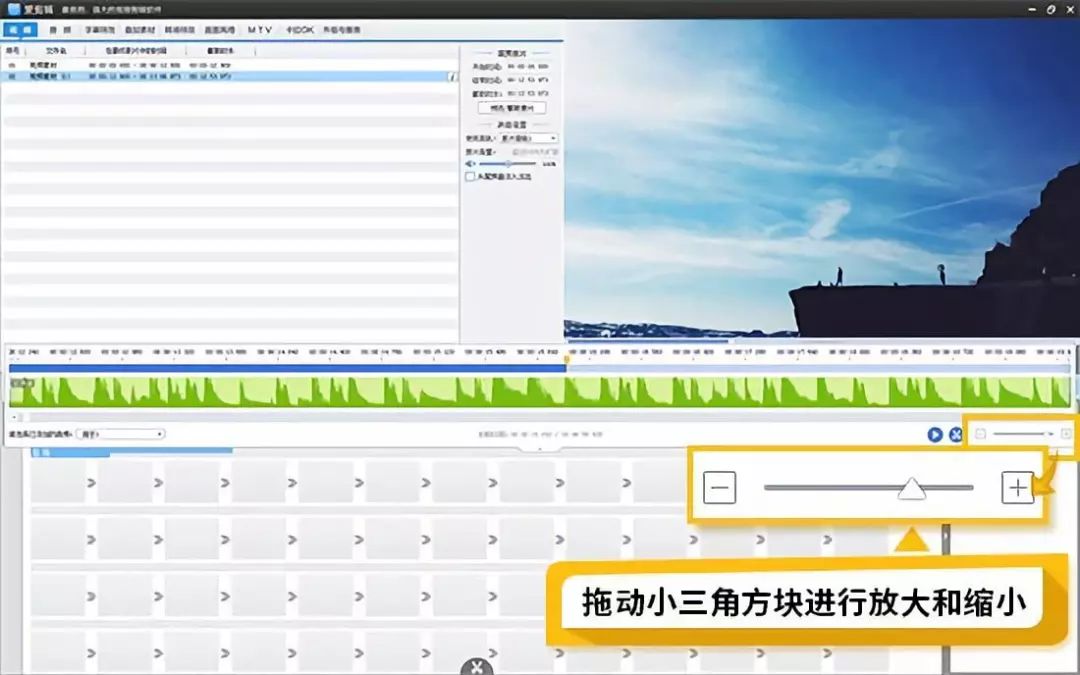Image resolution: width=1080 pixels, height=675 pixels.
Task: Click the green audio waveform track
Action: [x=540, y=391]
